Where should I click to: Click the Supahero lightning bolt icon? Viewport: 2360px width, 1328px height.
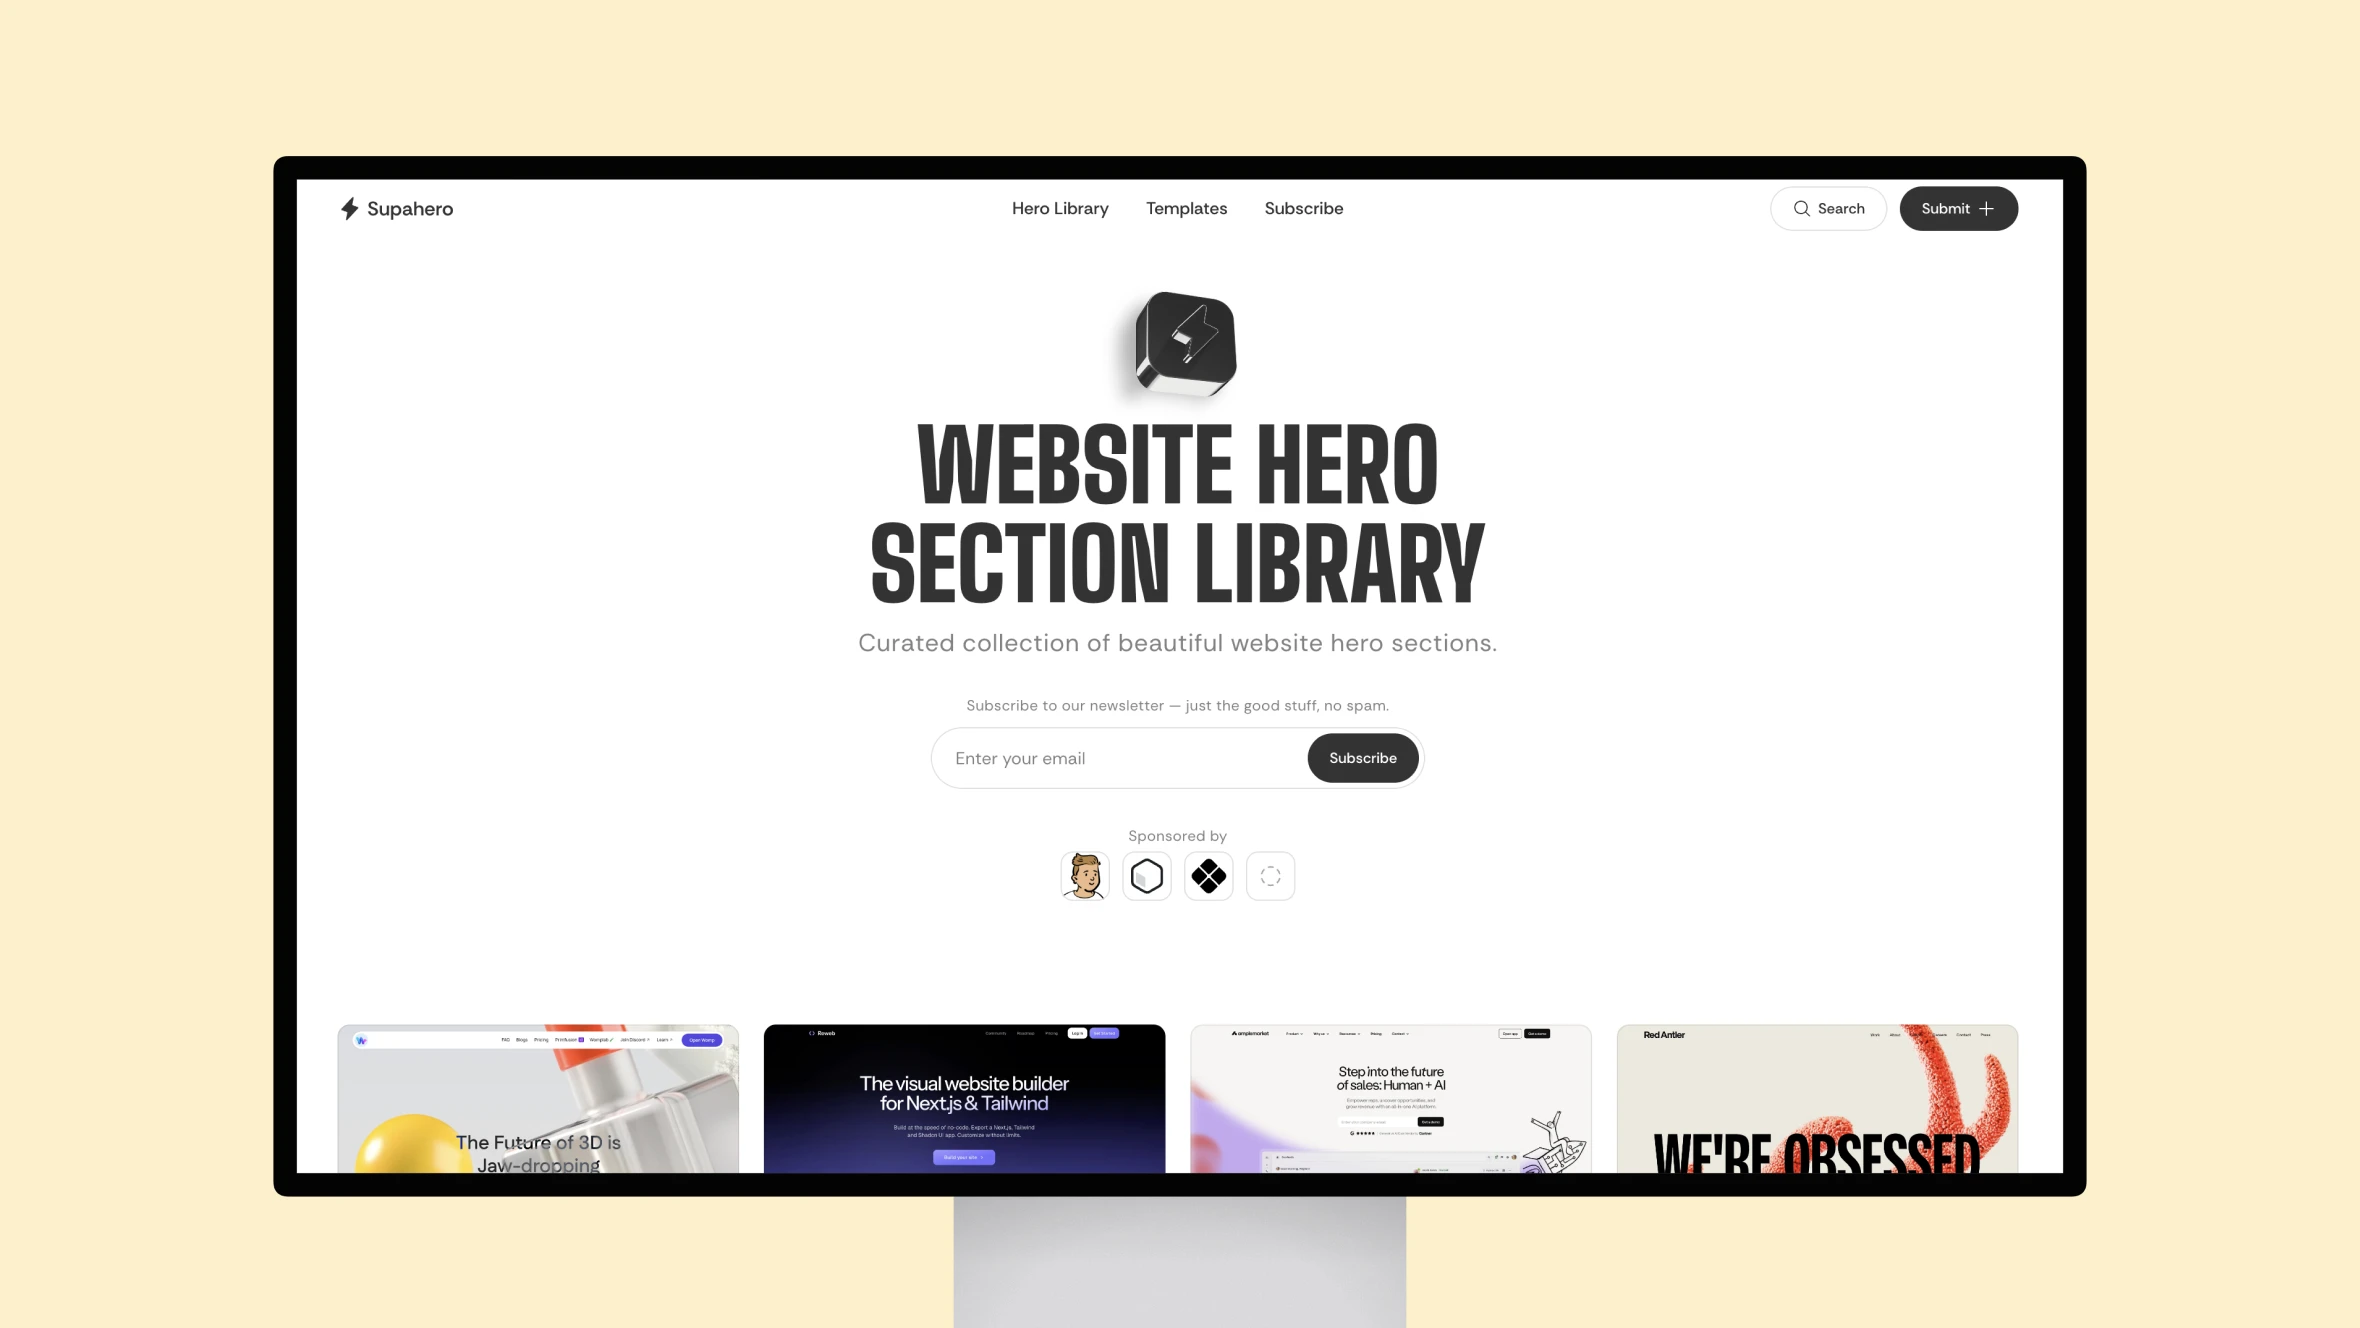(350, 208)
